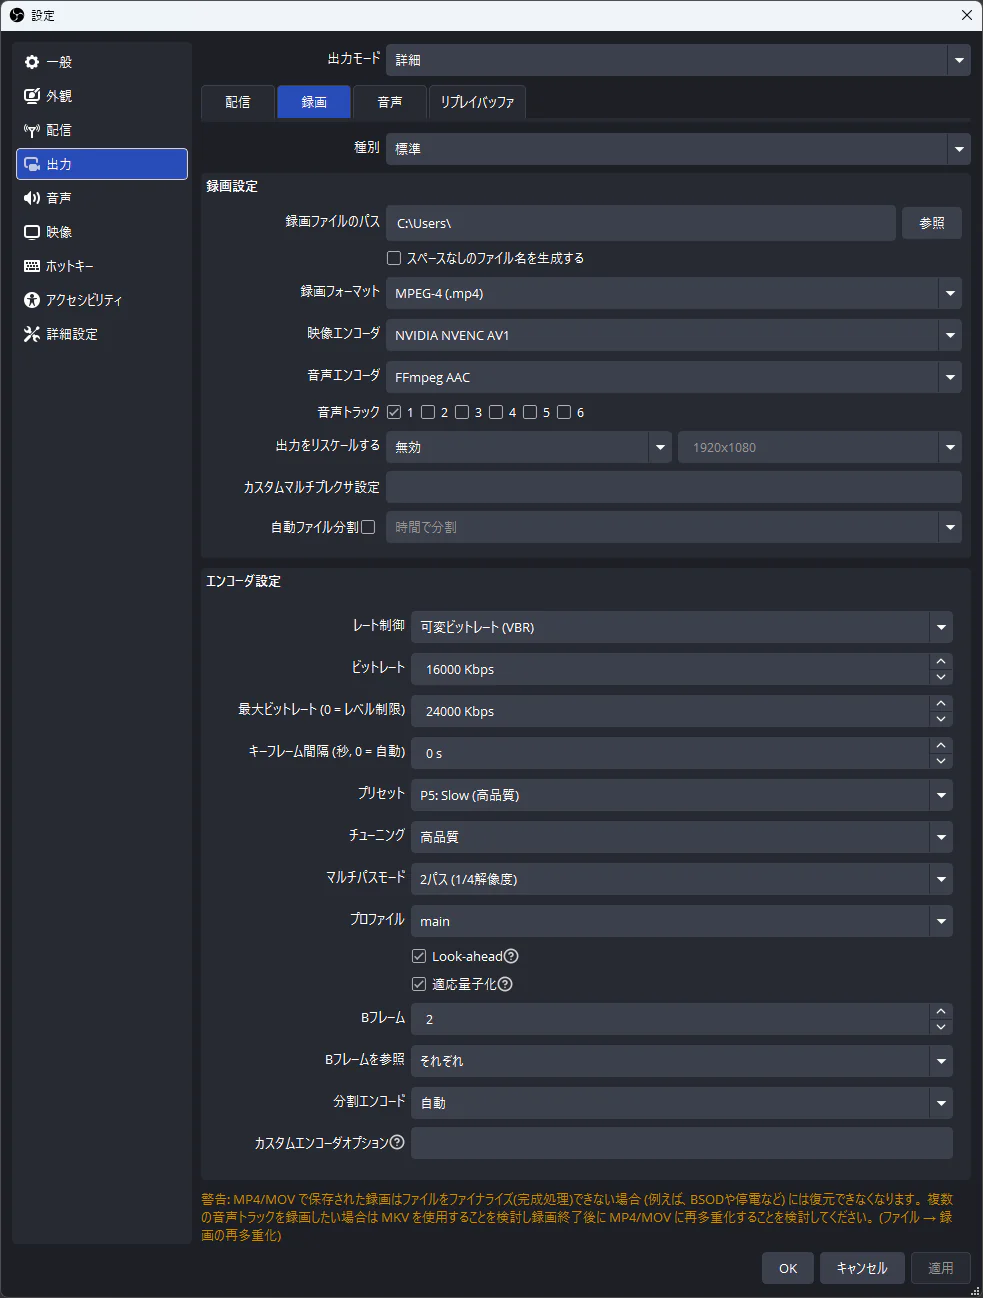Disable the Look-ahead checkbox
The image size is (983, 1298).
419,956
